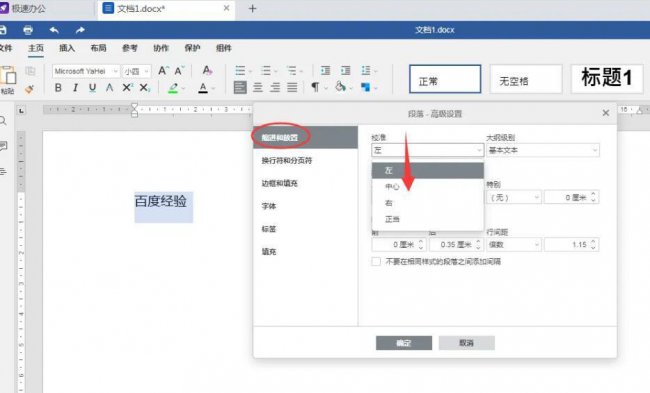The image size is (650, 393).
Task: Click the numbered list icon
Action: 266,70
